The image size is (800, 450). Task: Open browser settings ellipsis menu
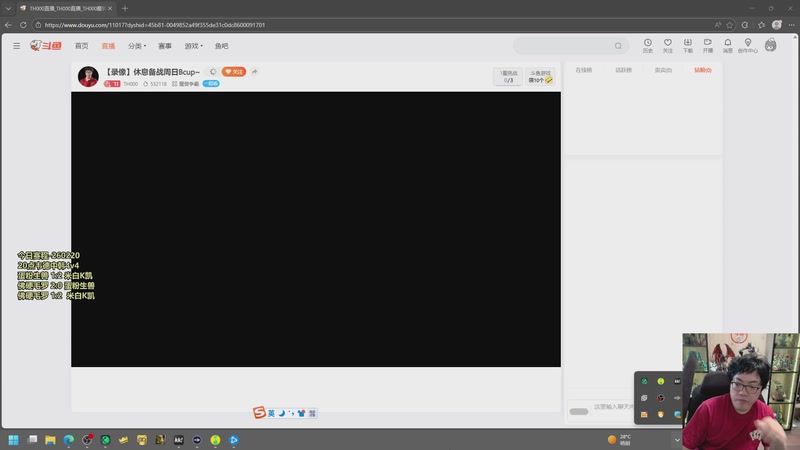click(791, 24)
